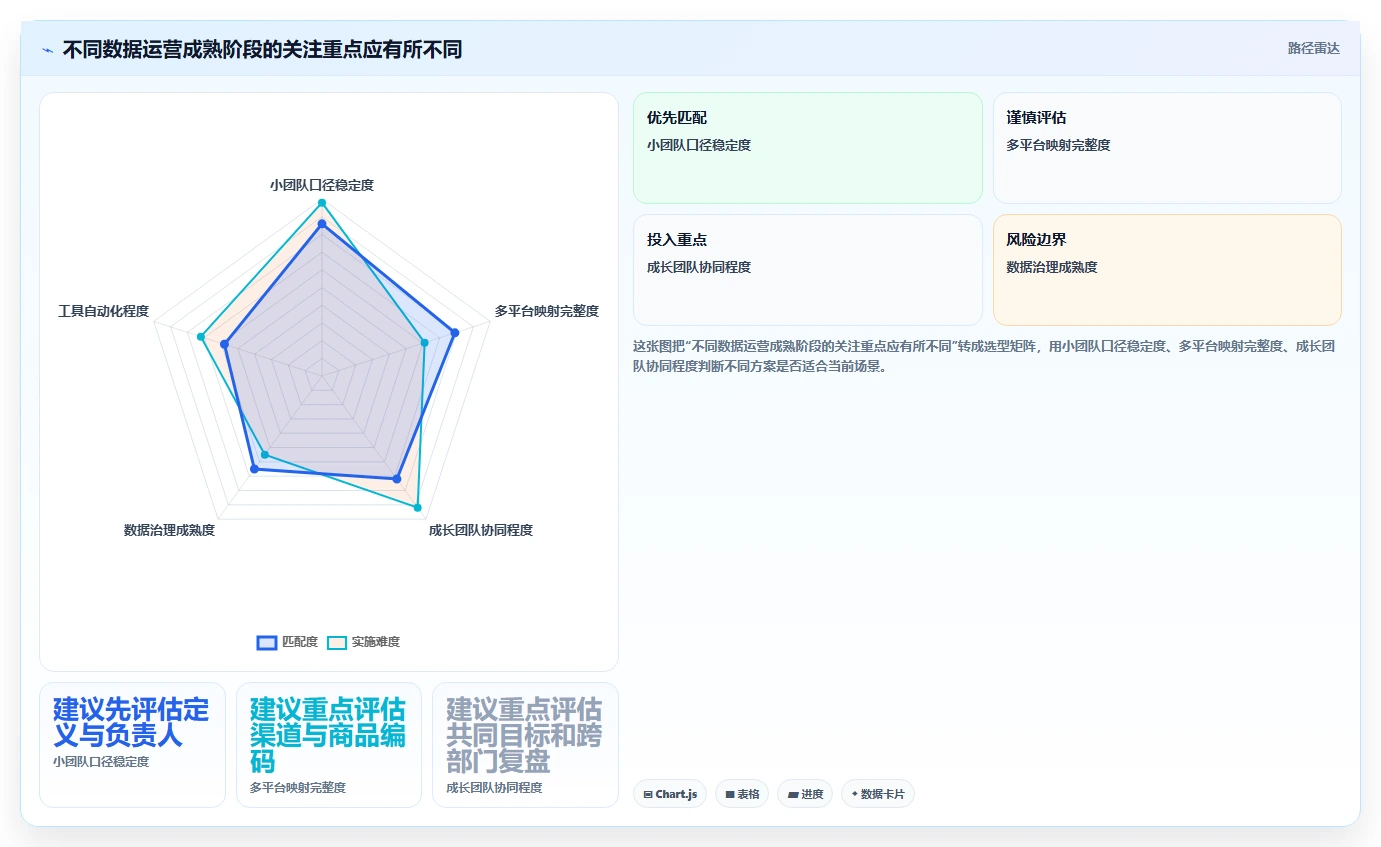Click the description paragraph starting 这张图把
The width and height of the screenshot is (1381, 847).
(986, 356)
